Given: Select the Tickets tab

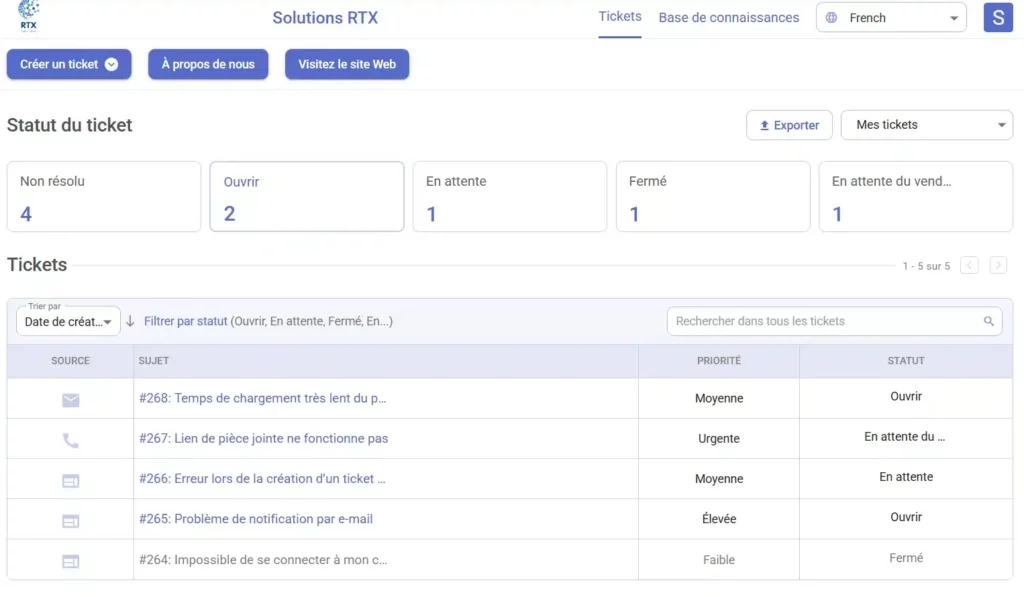Looking at the screenshot, I should (x=620, y=17).
